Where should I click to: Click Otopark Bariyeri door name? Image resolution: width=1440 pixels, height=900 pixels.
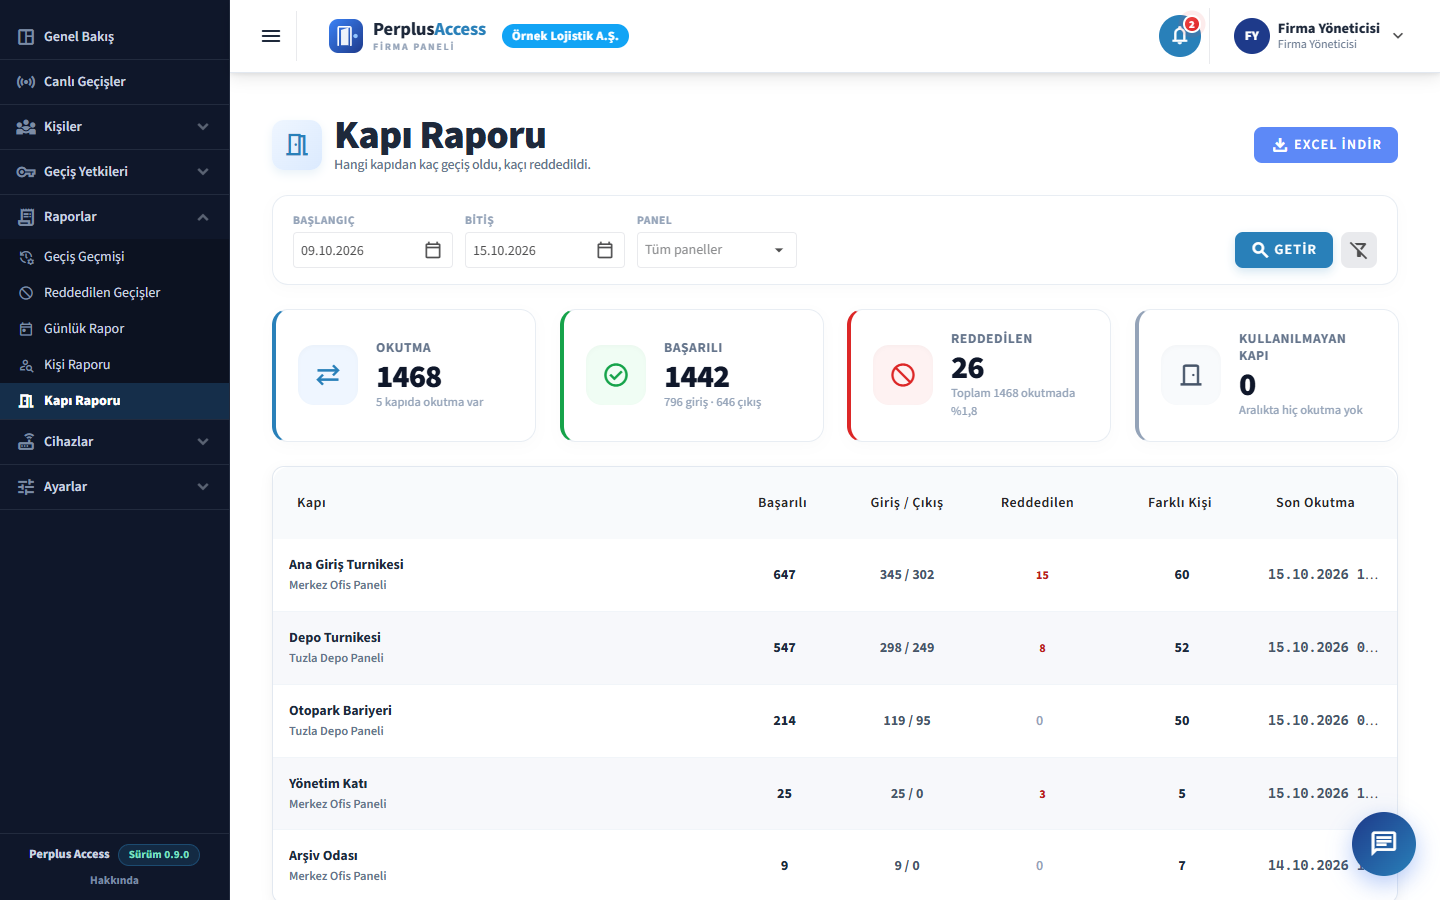pyautogui.click(x=340, y=711)
